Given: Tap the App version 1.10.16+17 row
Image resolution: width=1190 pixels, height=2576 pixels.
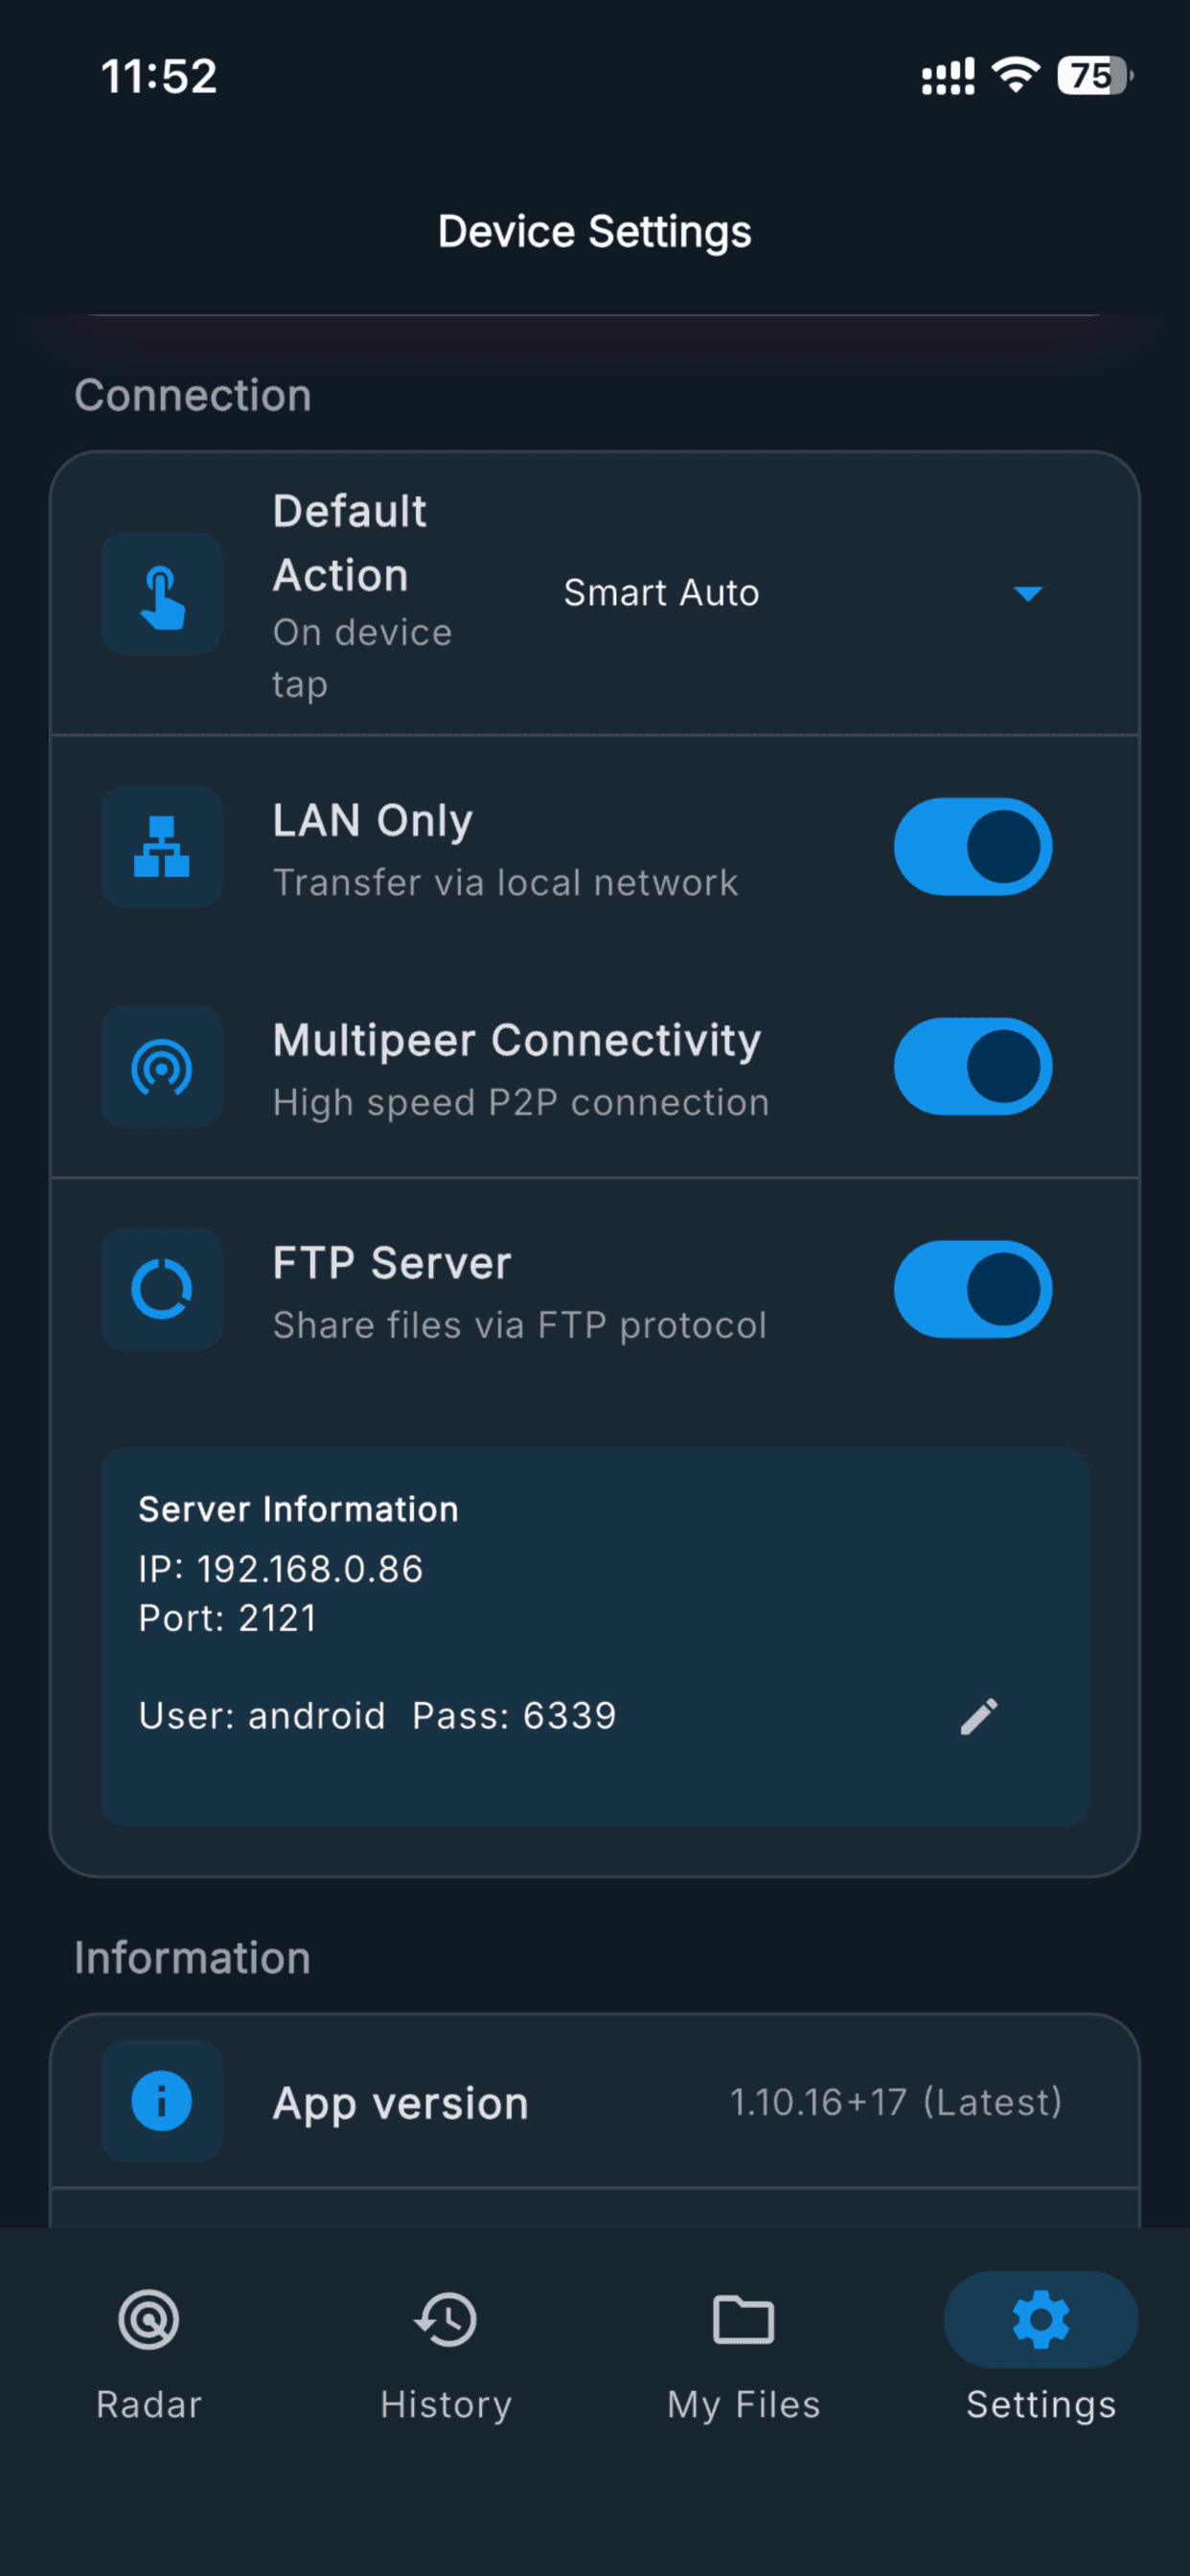Looking at the screenshot, I should click(595, 2101).
